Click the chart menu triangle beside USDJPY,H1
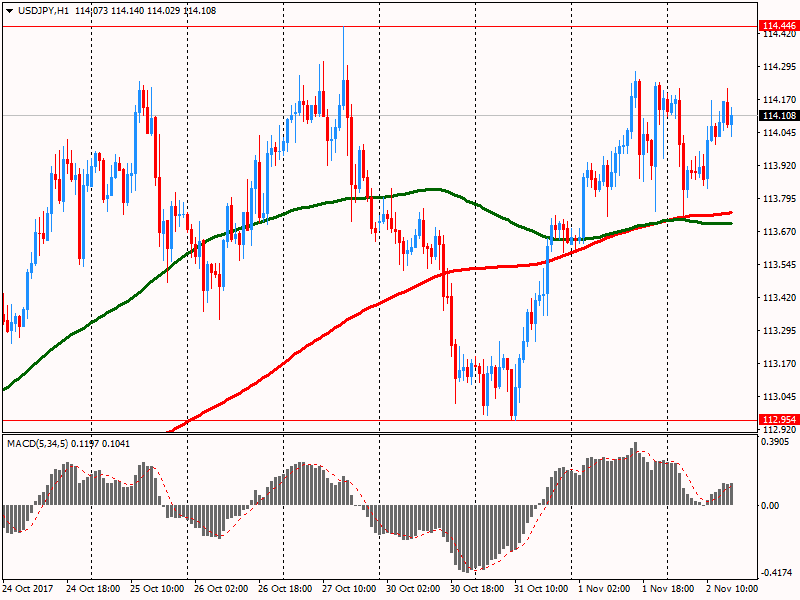 click(x=9, y=11)
